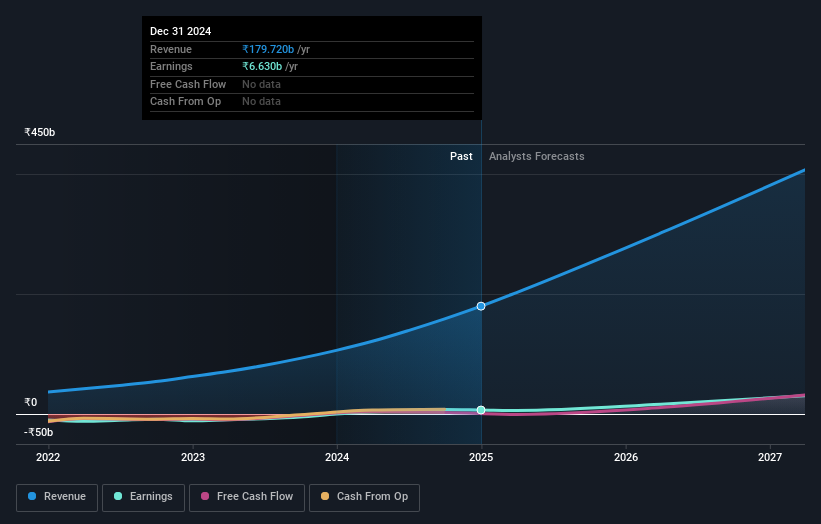Click the Past region label
This screenshot has width=821, height=524.
click(461, 156)
